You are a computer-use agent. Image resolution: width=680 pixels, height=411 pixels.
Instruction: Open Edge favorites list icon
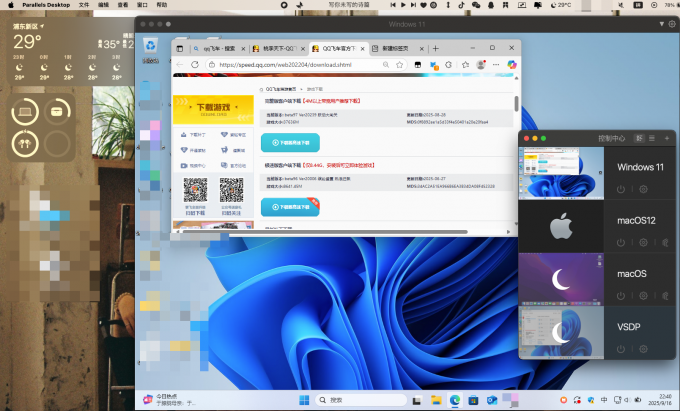tap(465, 65)
